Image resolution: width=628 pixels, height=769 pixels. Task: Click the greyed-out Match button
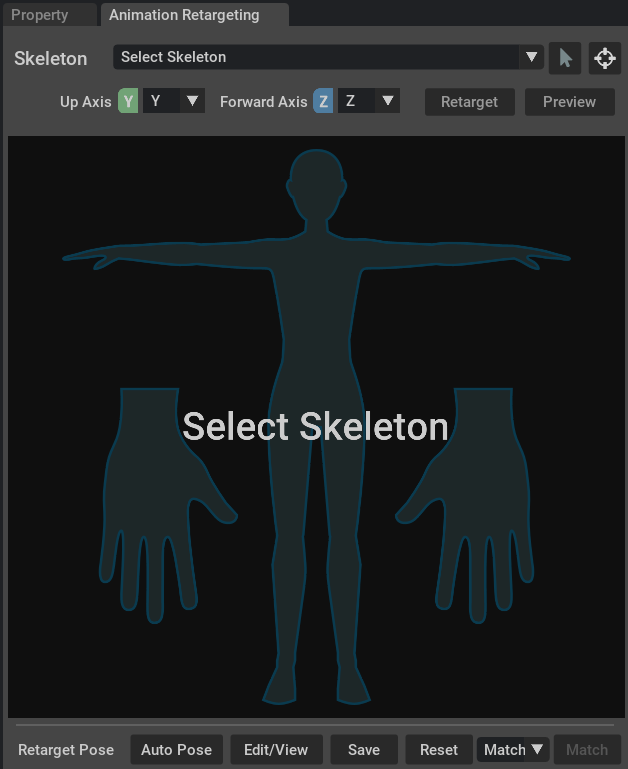point(587,750)
